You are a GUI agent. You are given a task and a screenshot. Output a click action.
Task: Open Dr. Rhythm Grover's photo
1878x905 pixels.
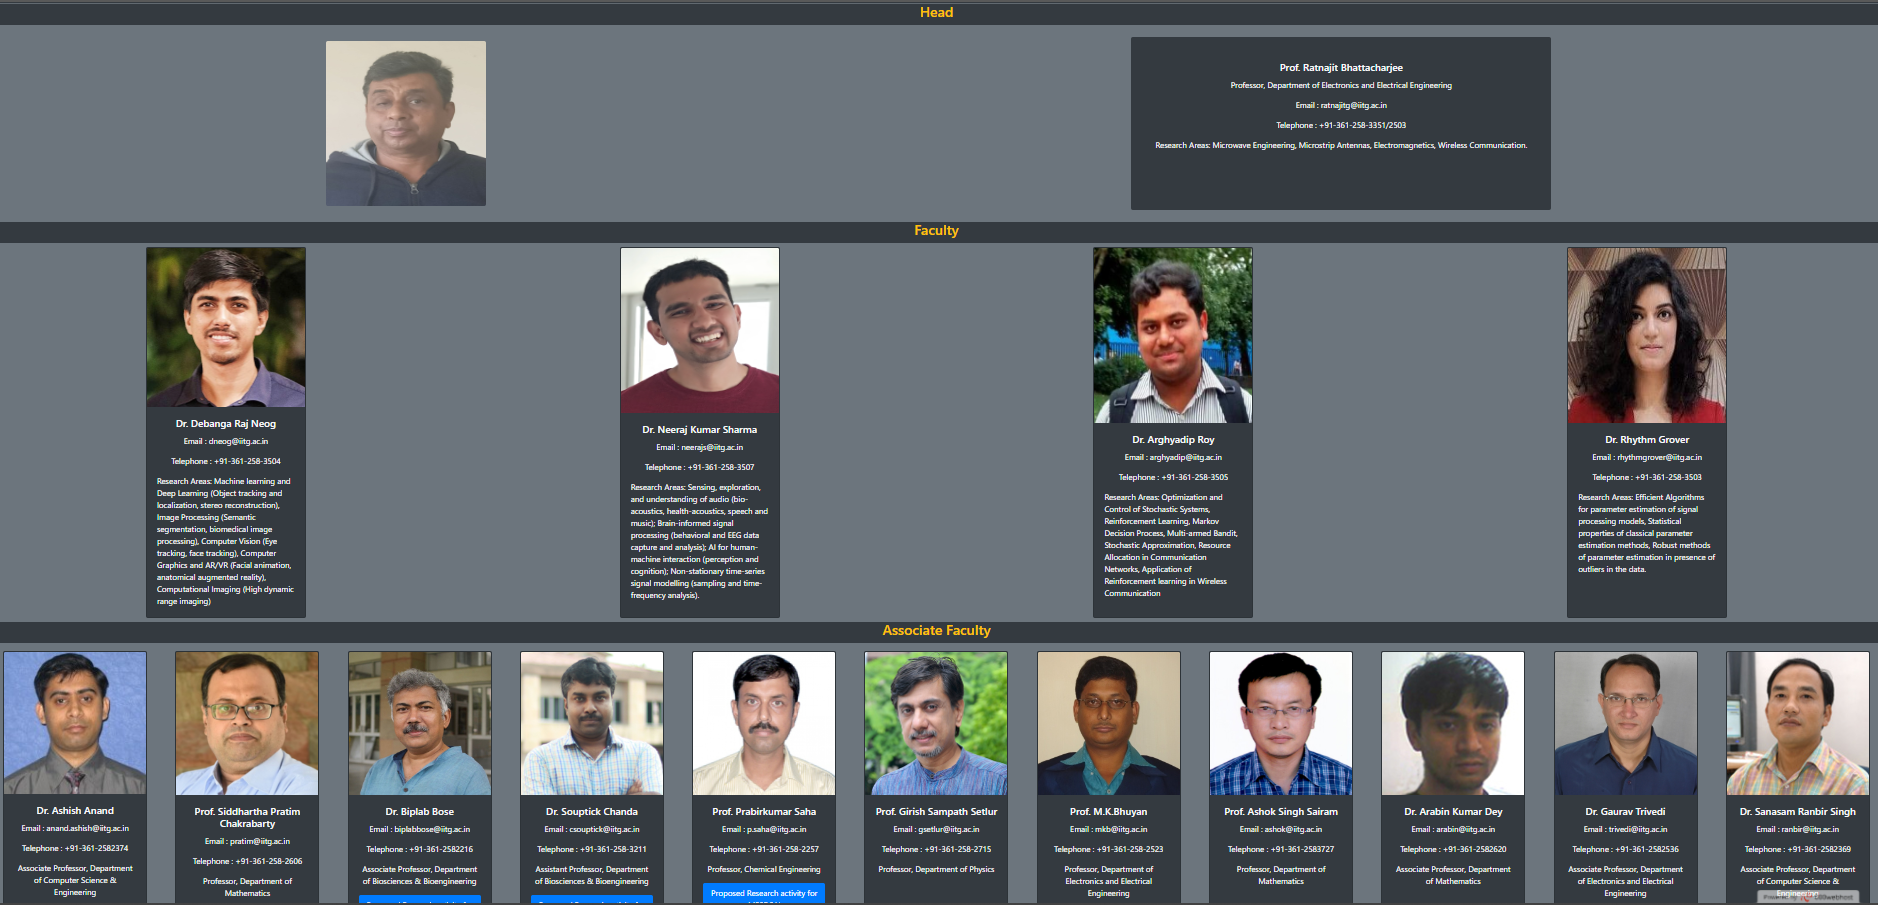click(x=1646, y=335)
